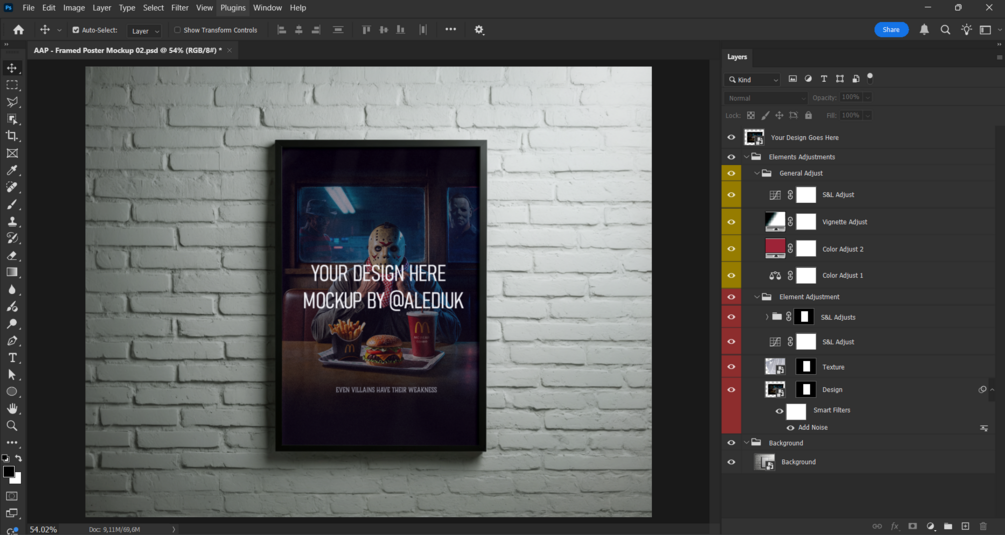Viewport: 1005px width, 535px height.
Task: Select the Eraser tool
Action: click(12, 255)
